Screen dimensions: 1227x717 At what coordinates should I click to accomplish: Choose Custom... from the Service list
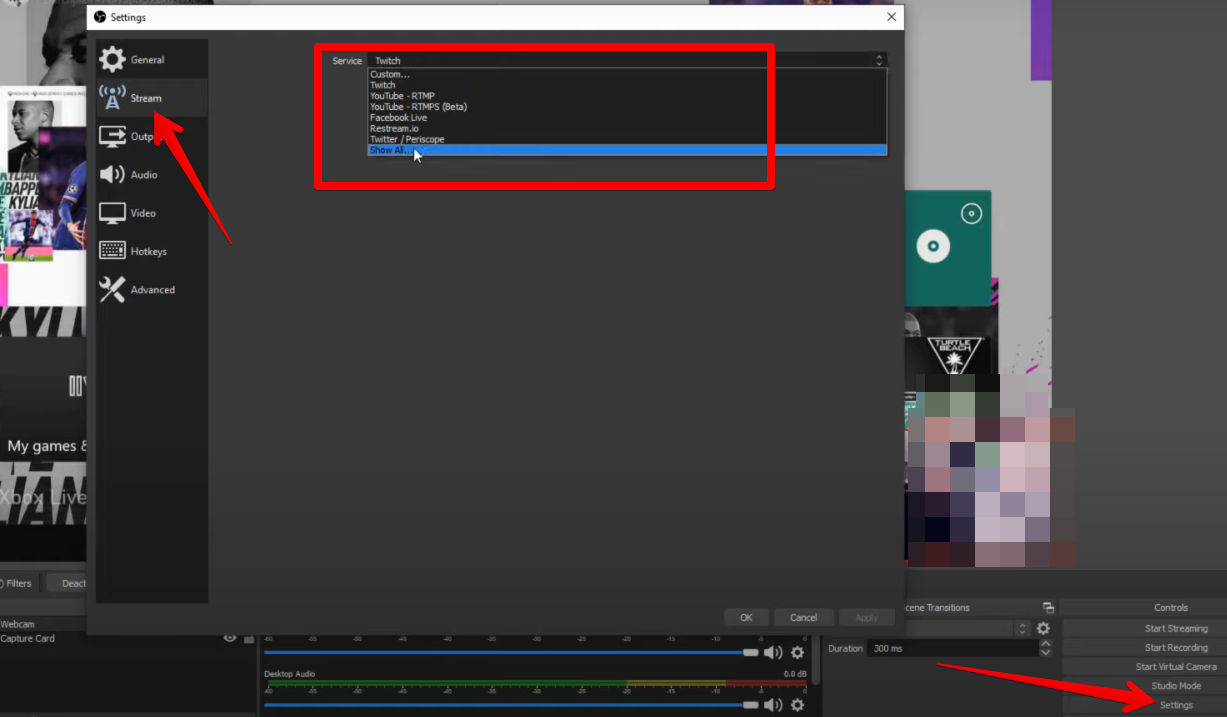click(627, 74)
